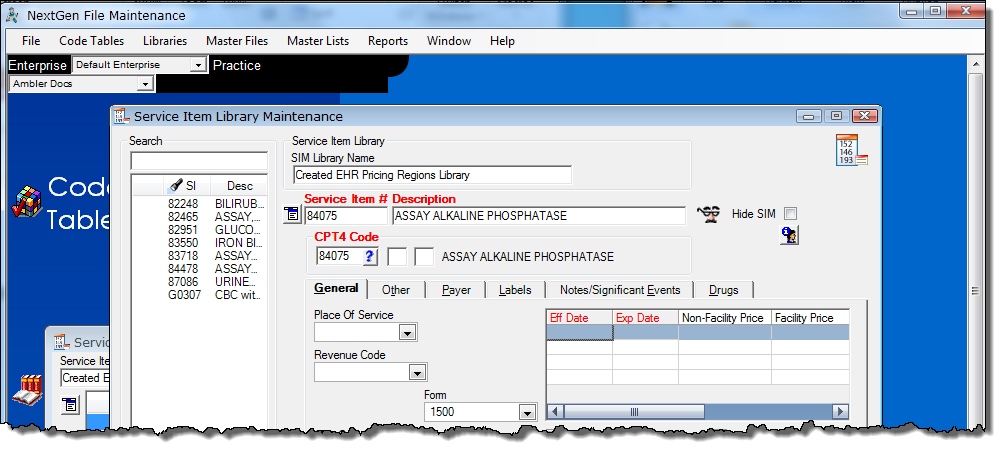Select 82465 ASSAY in the list
The width and height of the screenshot is (1002, 454).
[x=199, y=217]
